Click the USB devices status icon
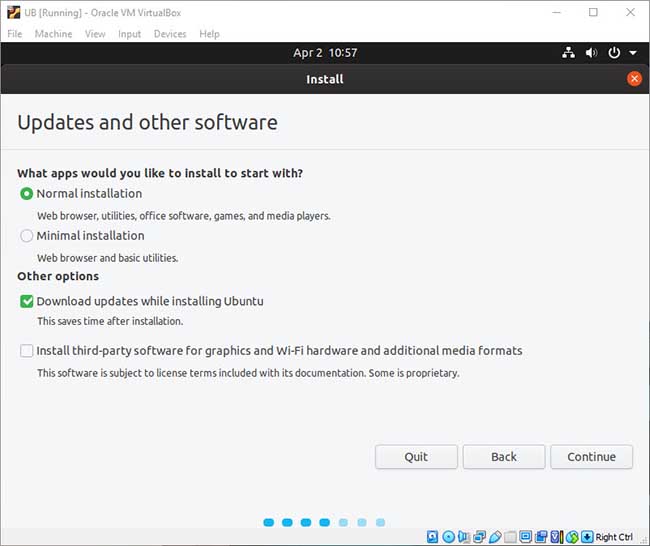This screenshot has height=546, width=650. (x=495, y=537)
